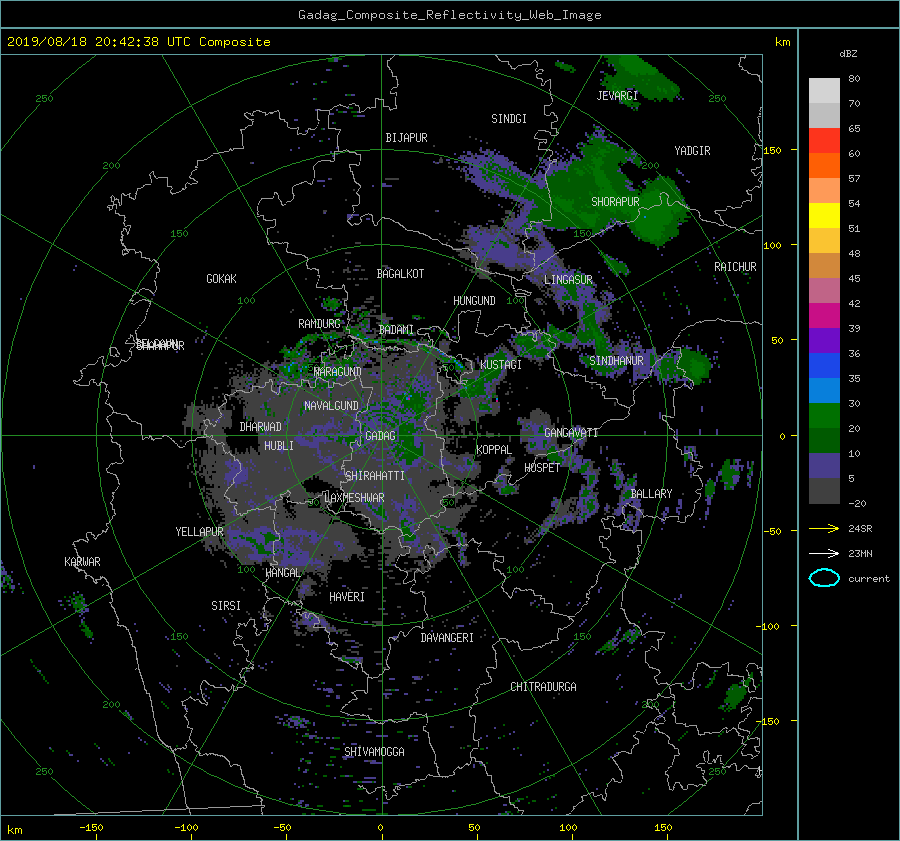Click the YADGIR city label
Image resolution: width=900 pixels, height=841 pixels.
692,151
